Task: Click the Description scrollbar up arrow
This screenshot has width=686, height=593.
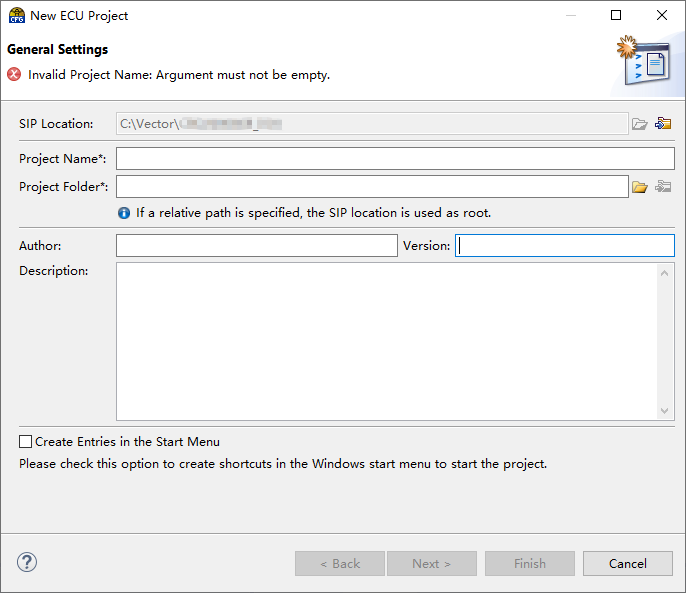Action: coord(666,273)
